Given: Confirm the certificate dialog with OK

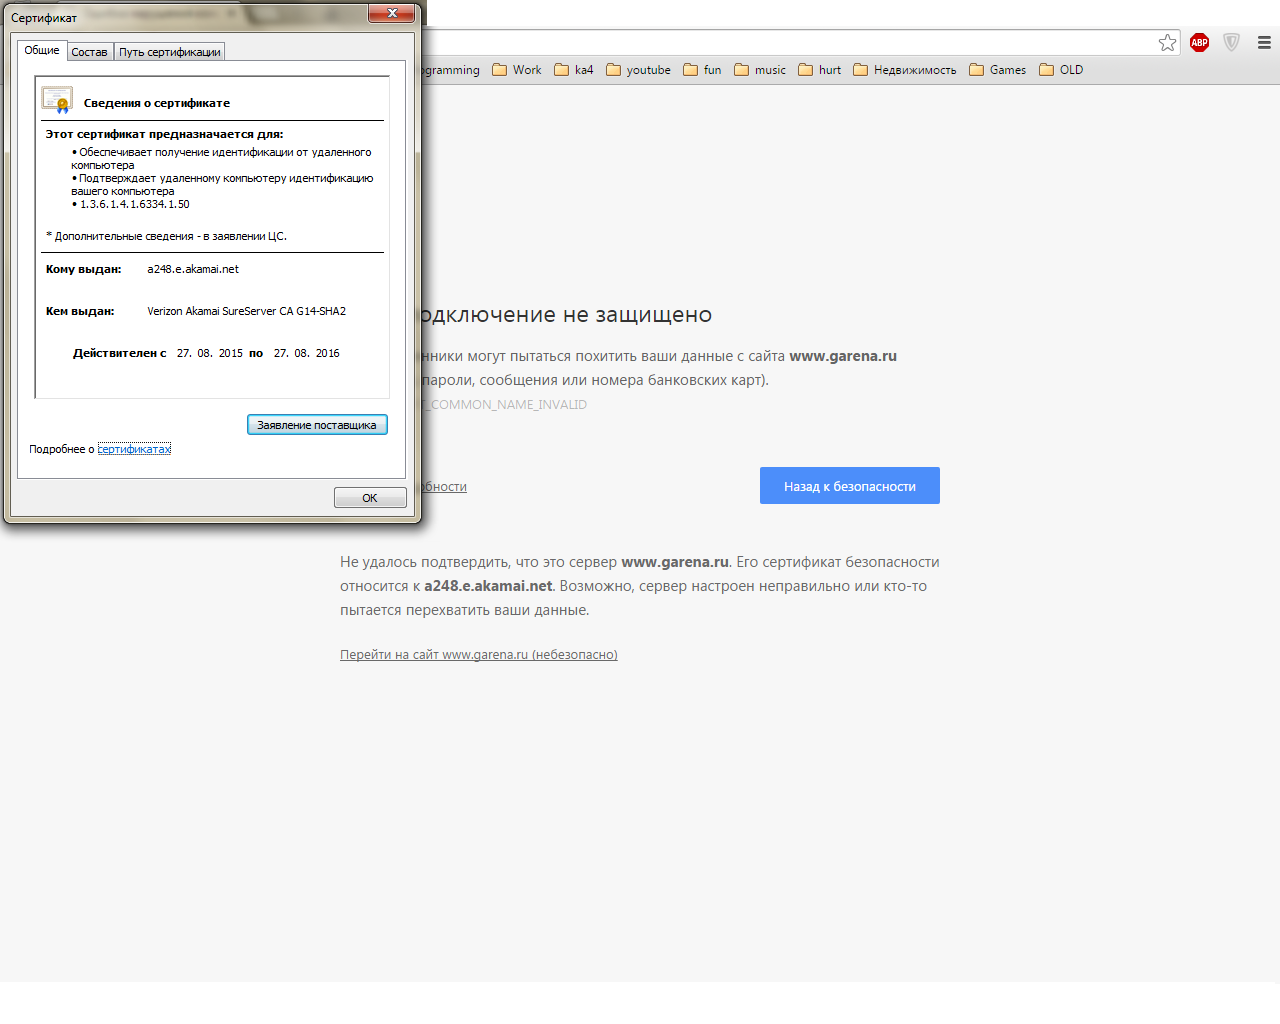Looking at the screenshot, I should 370,498.
